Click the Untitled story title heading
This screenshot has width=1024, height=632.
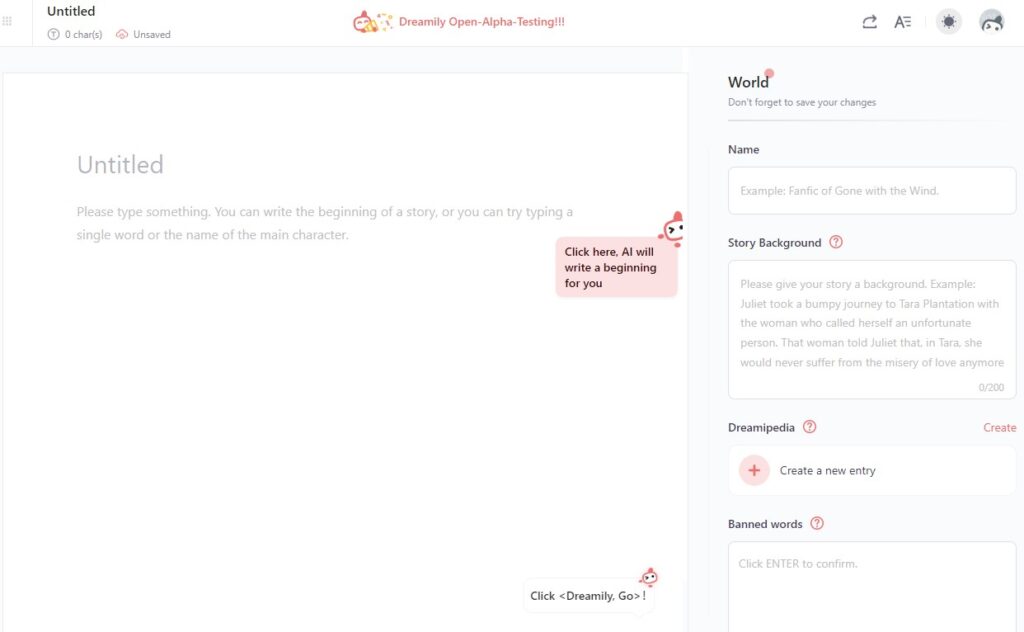click(120, 165)
